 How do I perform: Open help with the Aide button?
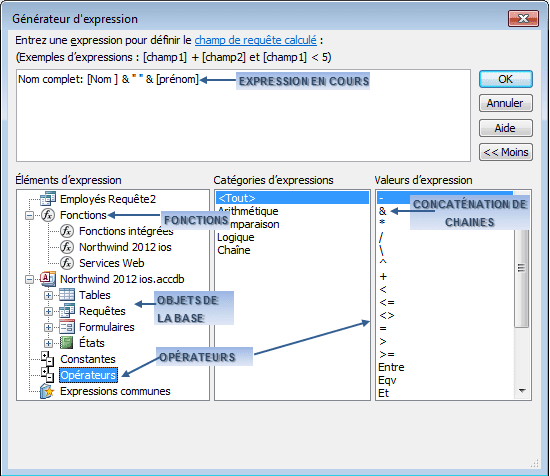point(505,128)
